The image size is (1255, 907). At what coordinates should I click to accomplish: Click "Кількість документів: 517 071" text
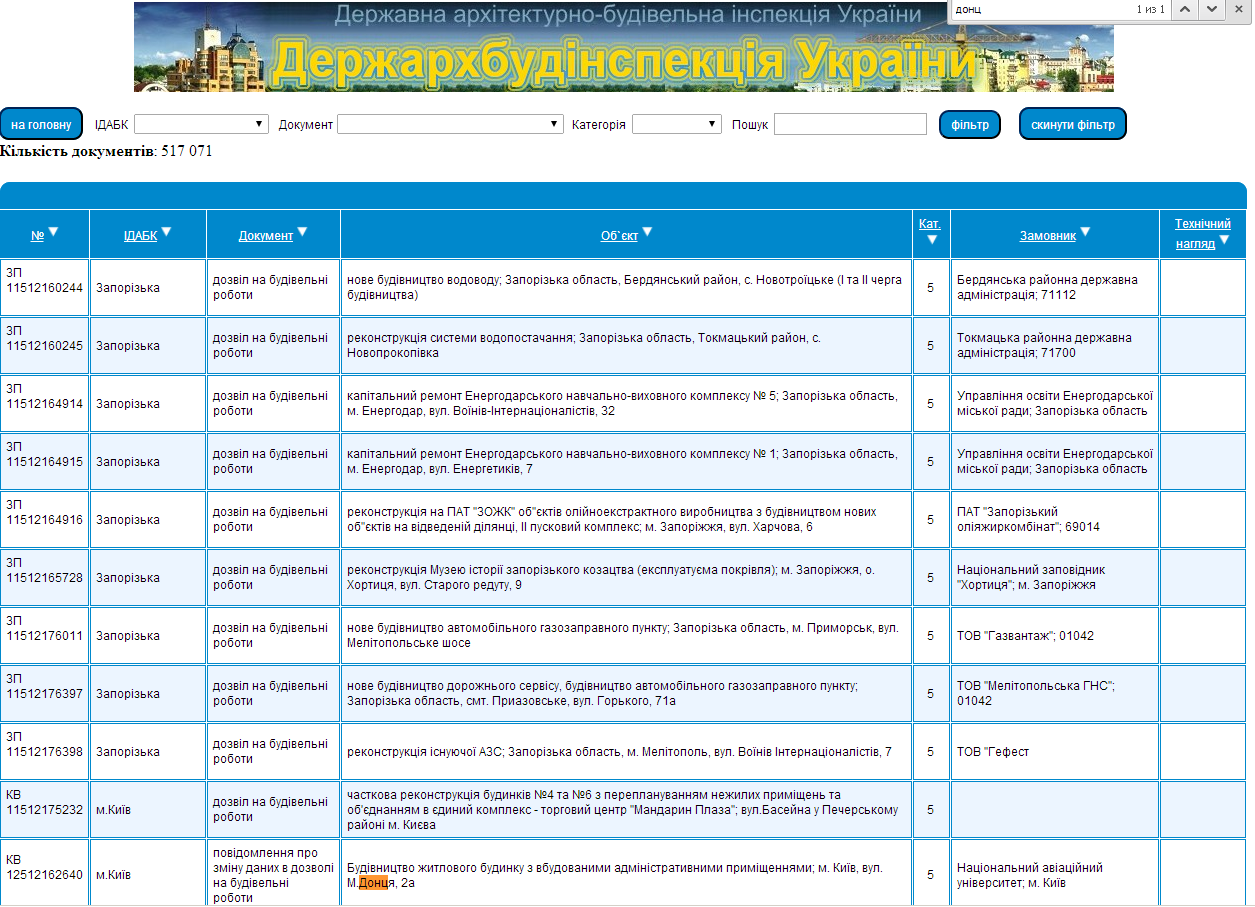tap(106, 151)
